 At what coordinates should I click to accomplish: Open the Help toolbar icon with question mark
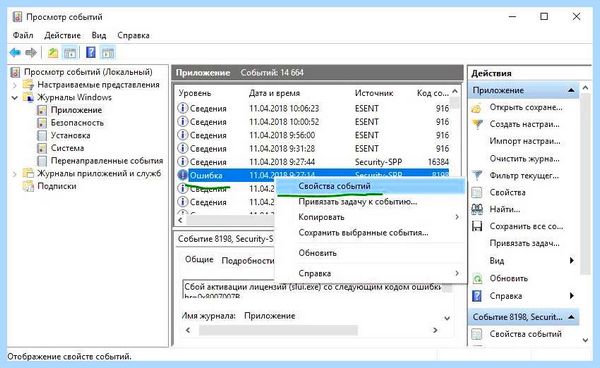tap(91, 52)
